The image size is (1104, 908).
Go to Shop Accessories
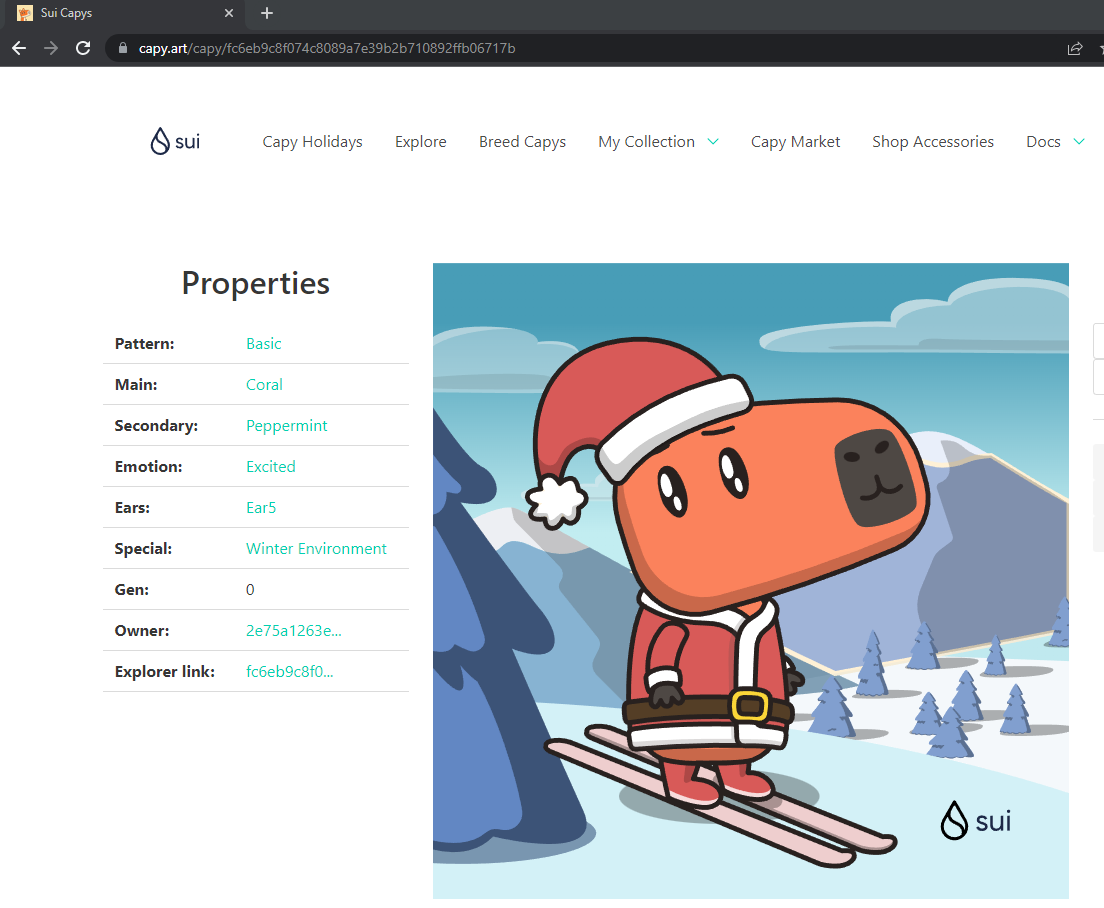coord(933,141)
